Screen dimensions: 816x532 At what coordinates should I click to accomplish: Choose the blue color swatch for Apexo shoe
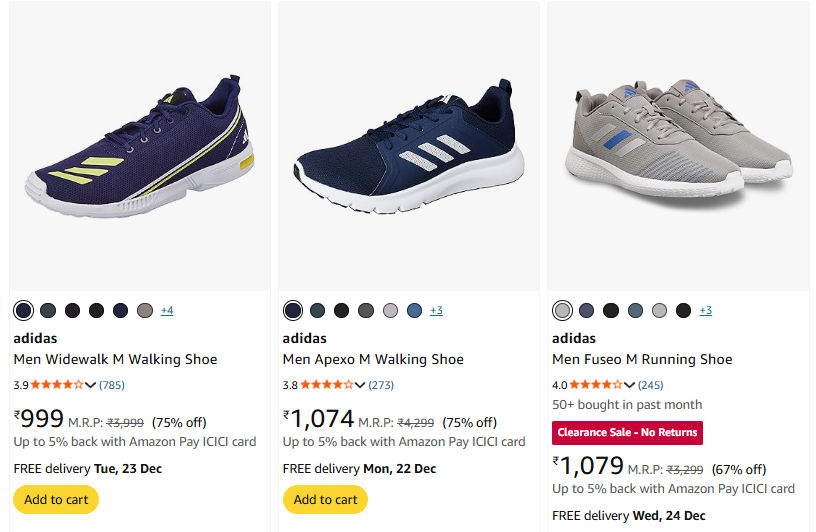(x=414, y=310)
